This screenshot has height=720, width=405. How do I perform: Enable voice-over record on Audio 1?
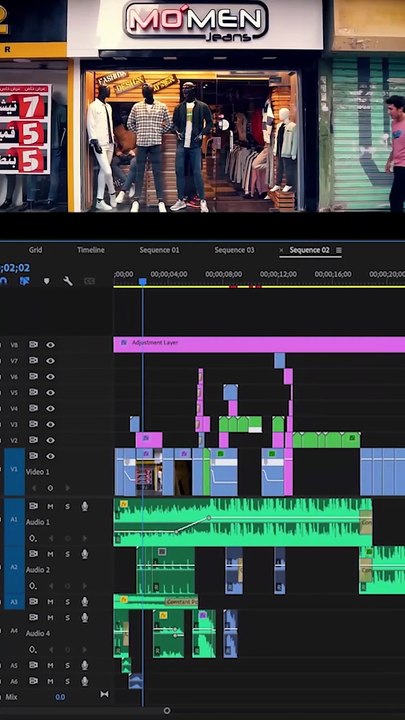coord(84,506)
